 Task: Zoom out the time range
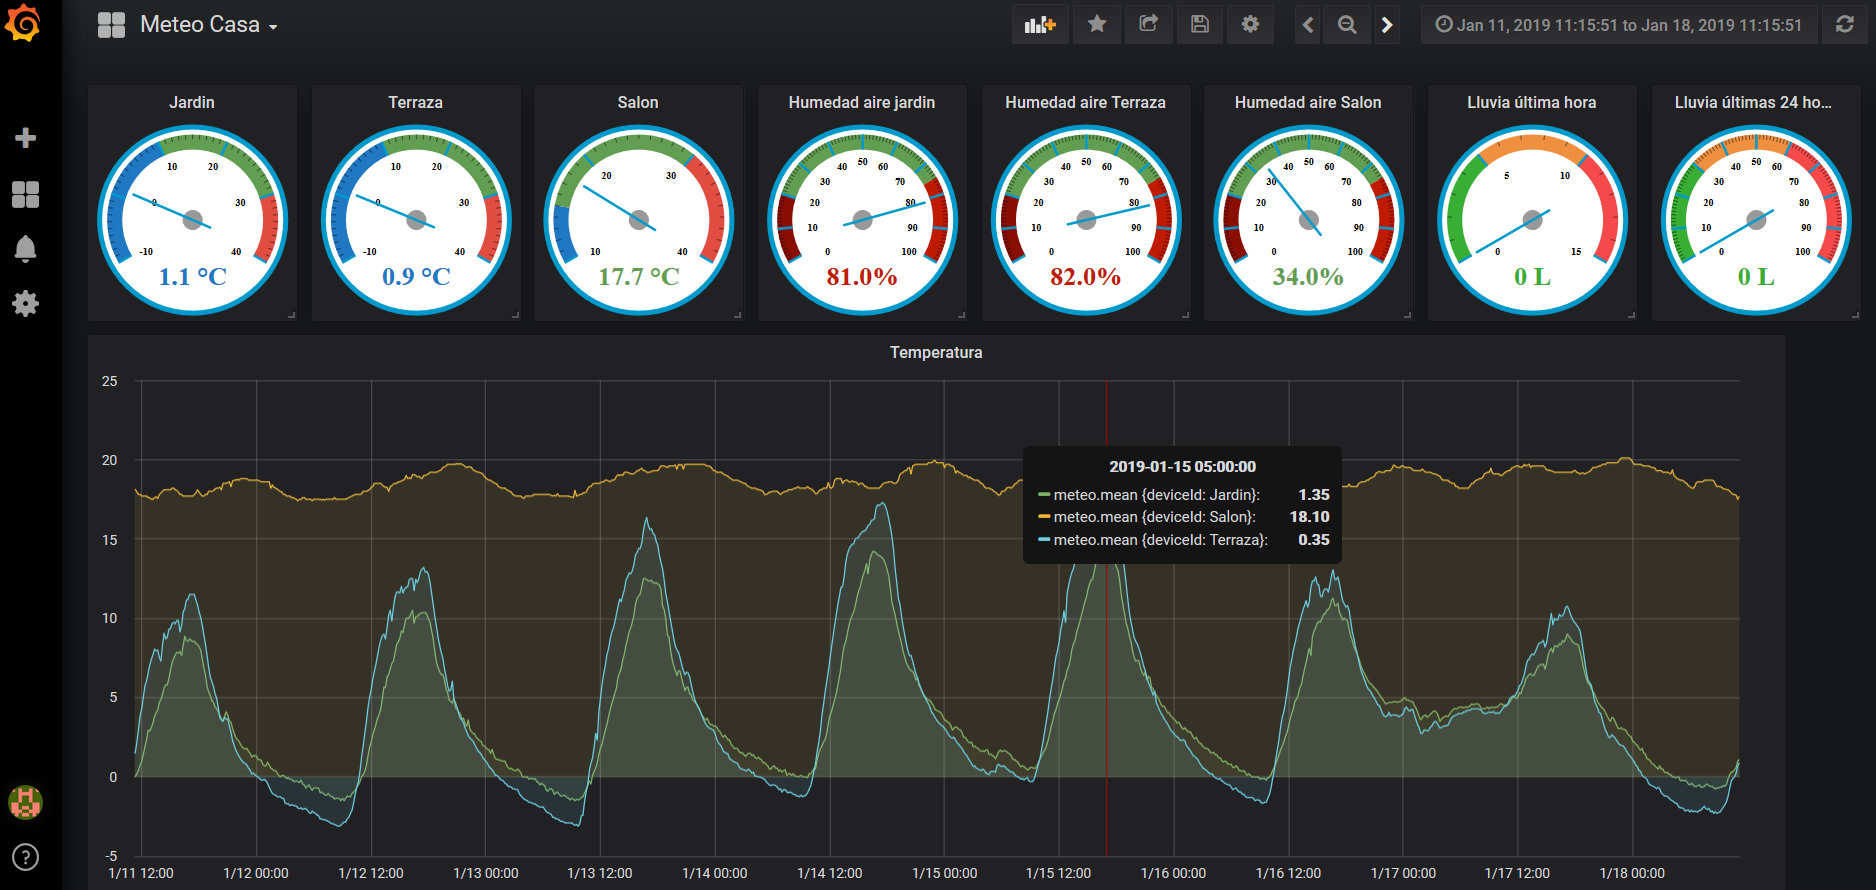point(1347,24)
